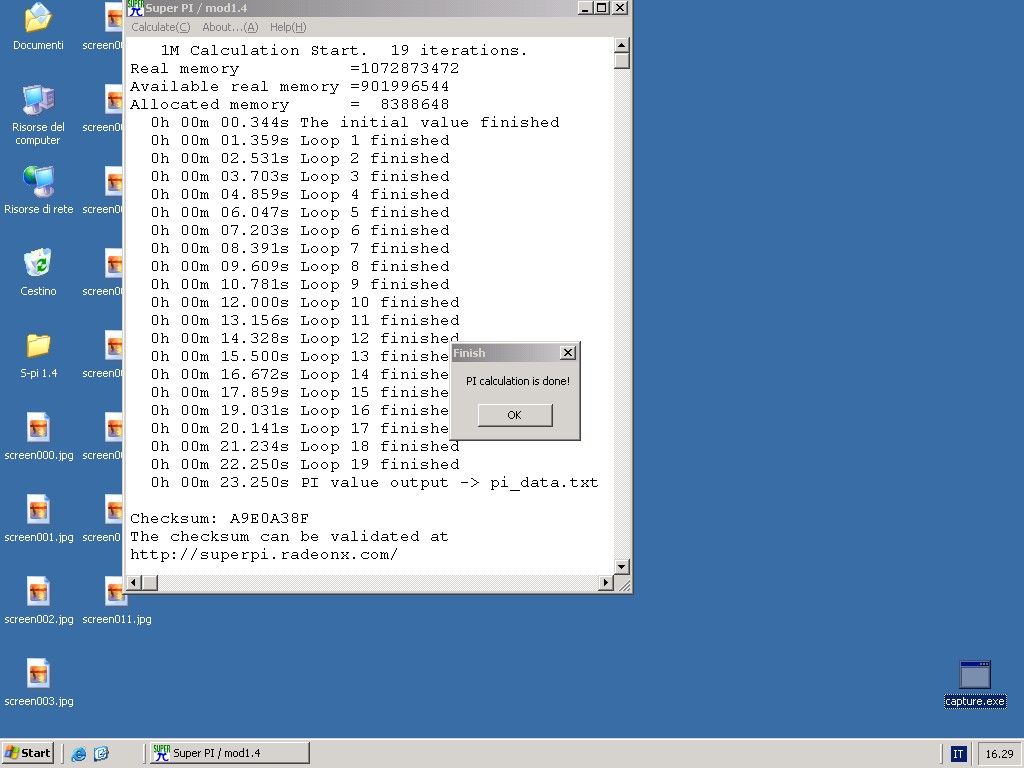The height and width of the screenshot is (768, 1024).
Task: Click the 'http://superpi.radeonx.com/' text
Action: pos(264,554)
